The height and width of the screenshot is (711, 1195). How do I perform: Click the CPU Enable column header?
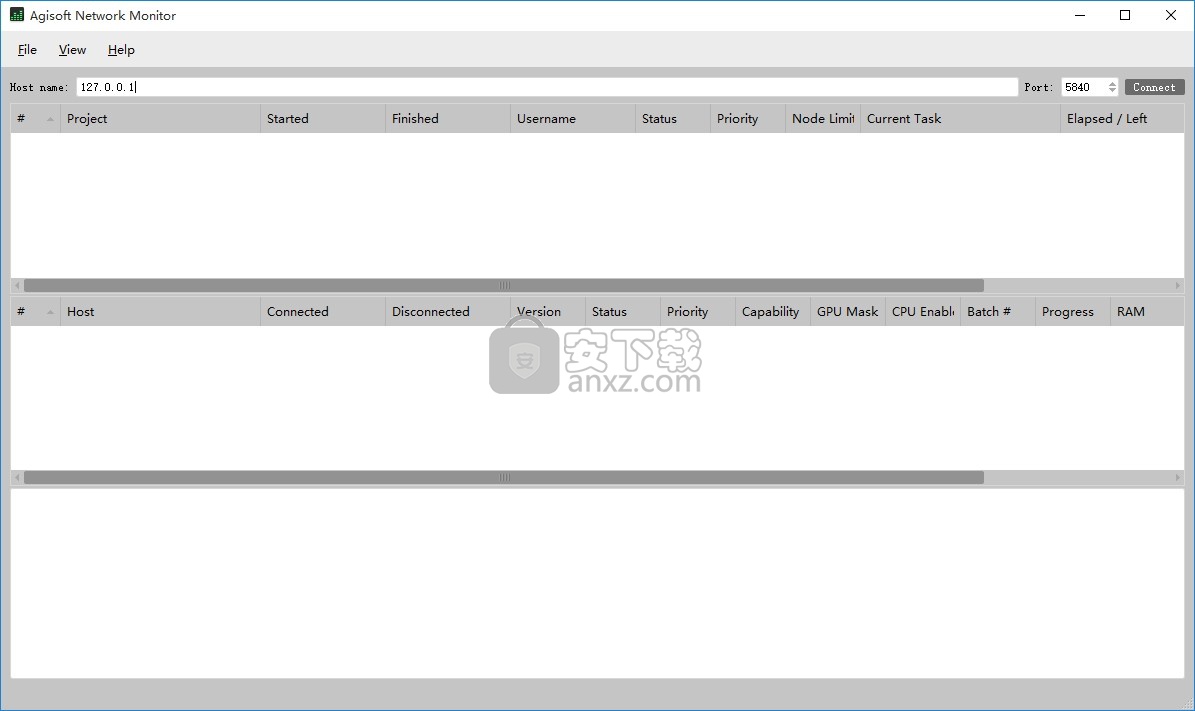pos(923,312)
